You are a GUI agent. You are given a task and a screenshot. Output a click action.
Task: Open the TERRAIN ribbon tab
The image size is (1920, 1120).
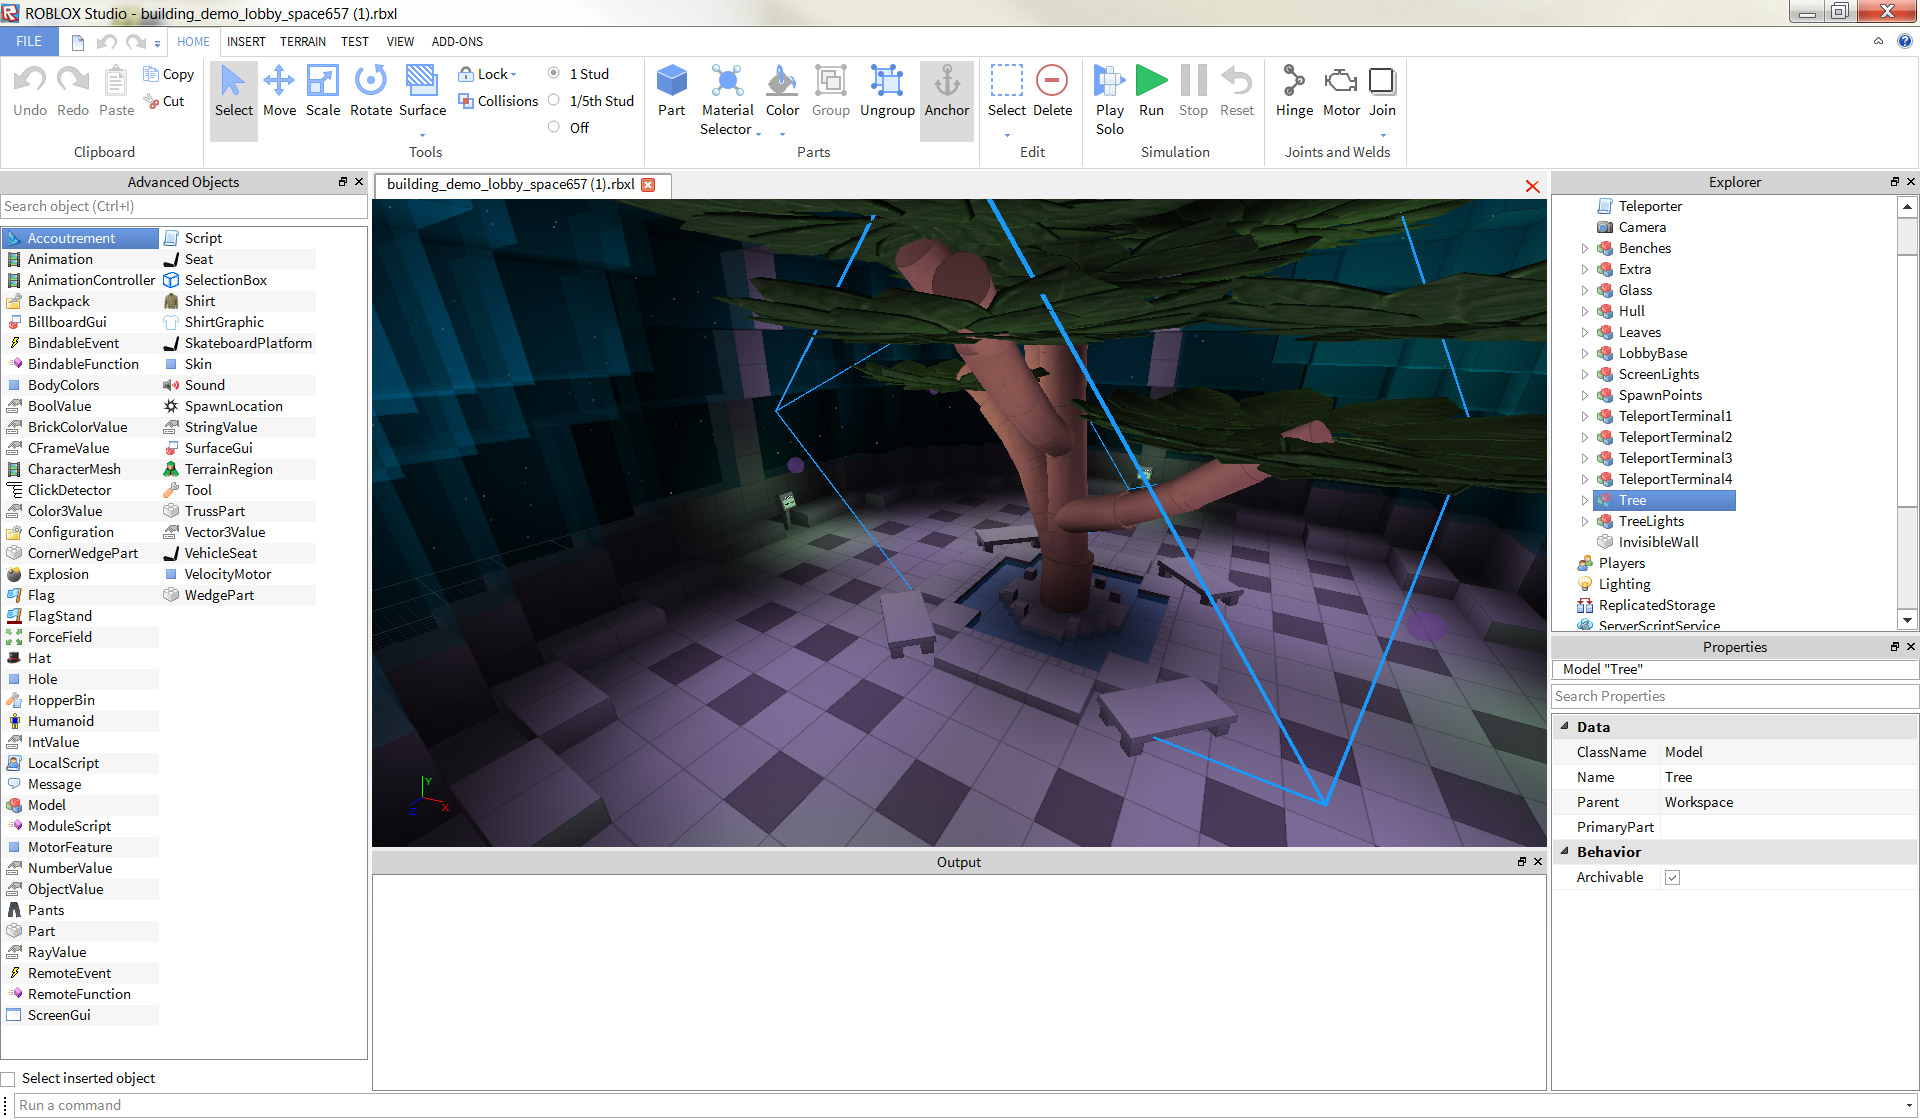point(302,41)
